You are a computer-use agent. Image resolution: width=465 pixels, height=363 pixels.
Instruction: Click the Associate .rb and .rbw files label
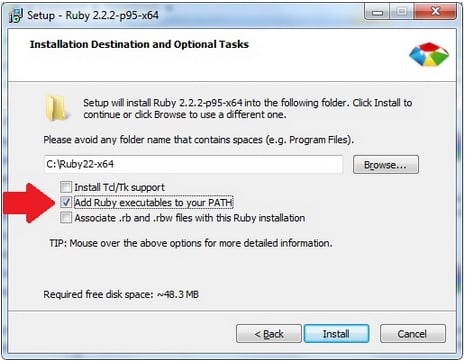pos(190,218)
